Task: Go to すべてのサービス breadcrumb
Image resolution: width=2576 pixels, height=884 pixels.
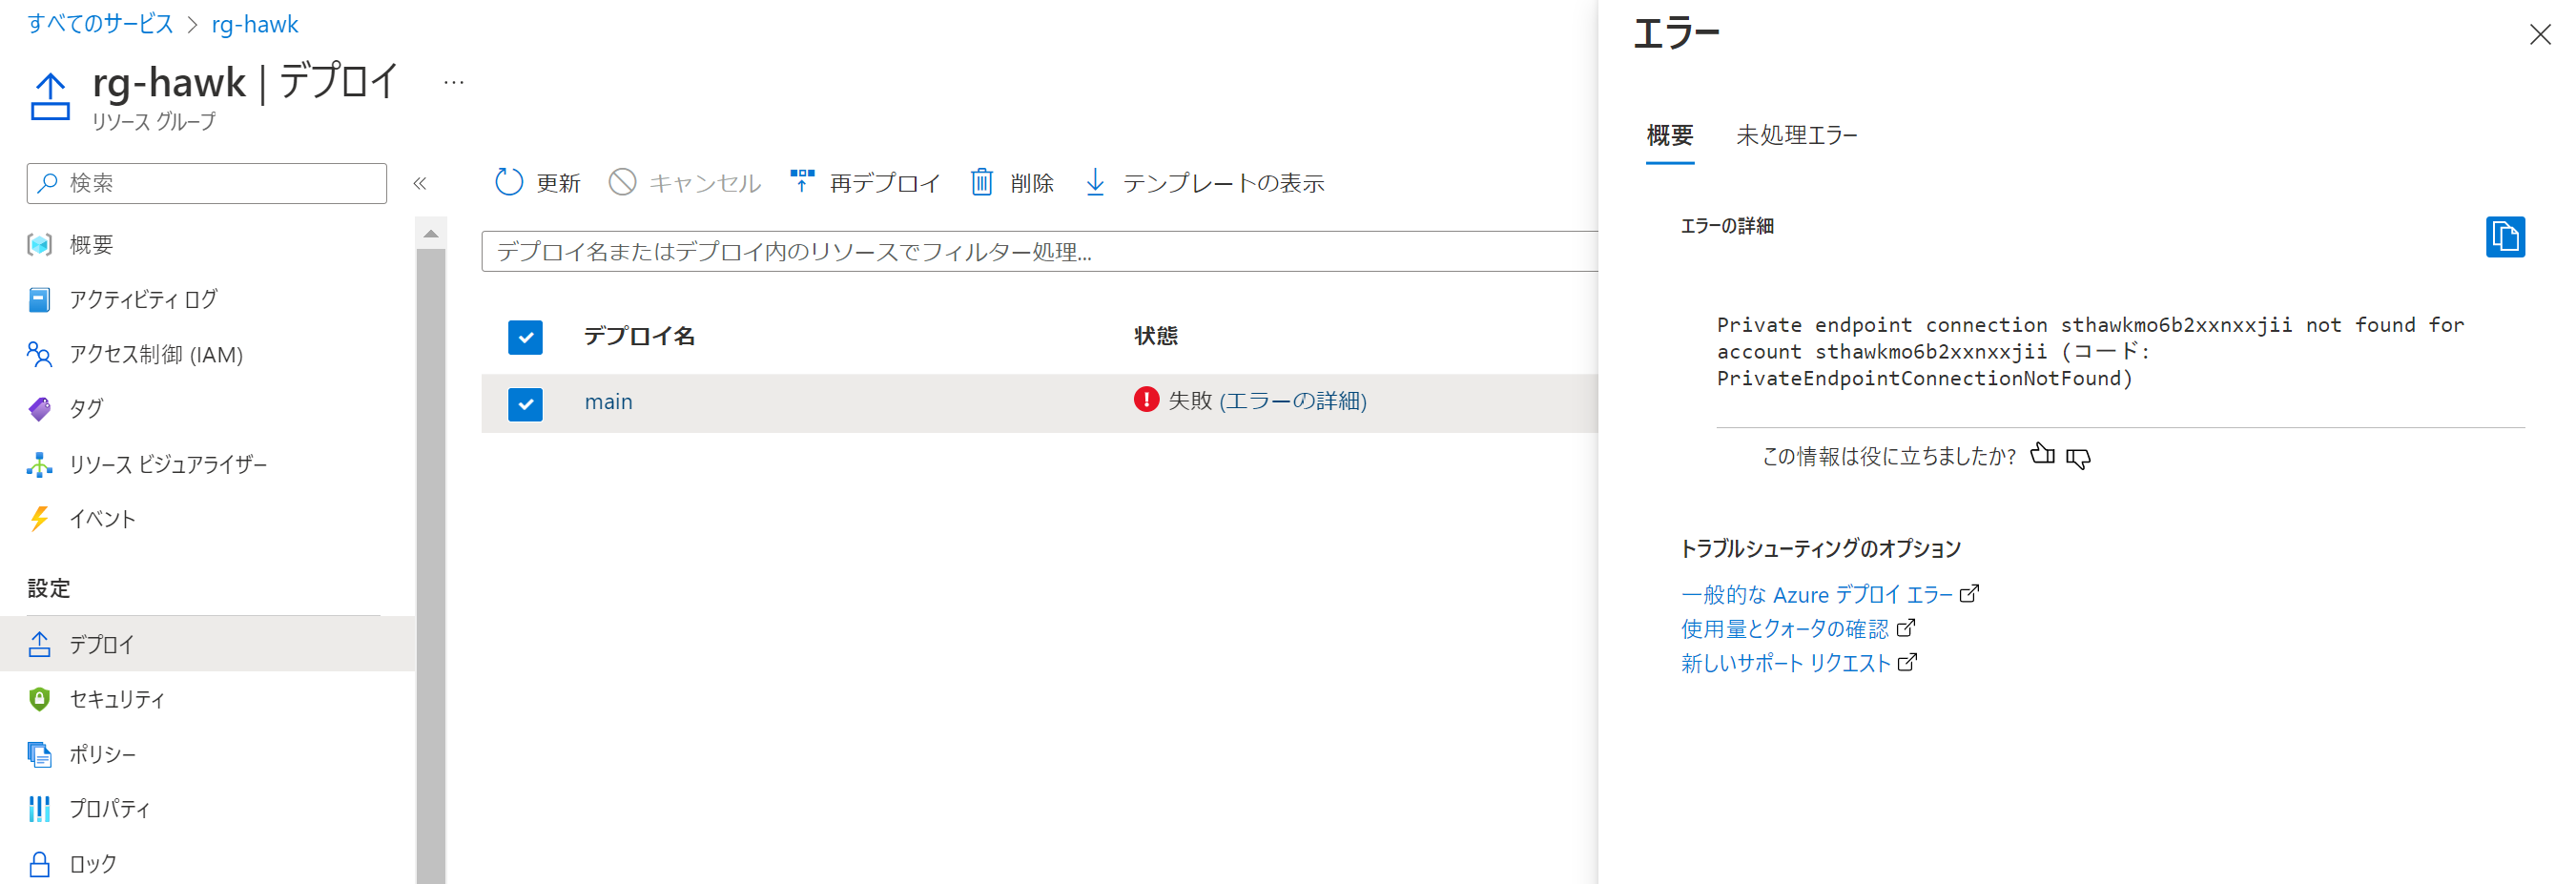Action: (x=100, y=23)
